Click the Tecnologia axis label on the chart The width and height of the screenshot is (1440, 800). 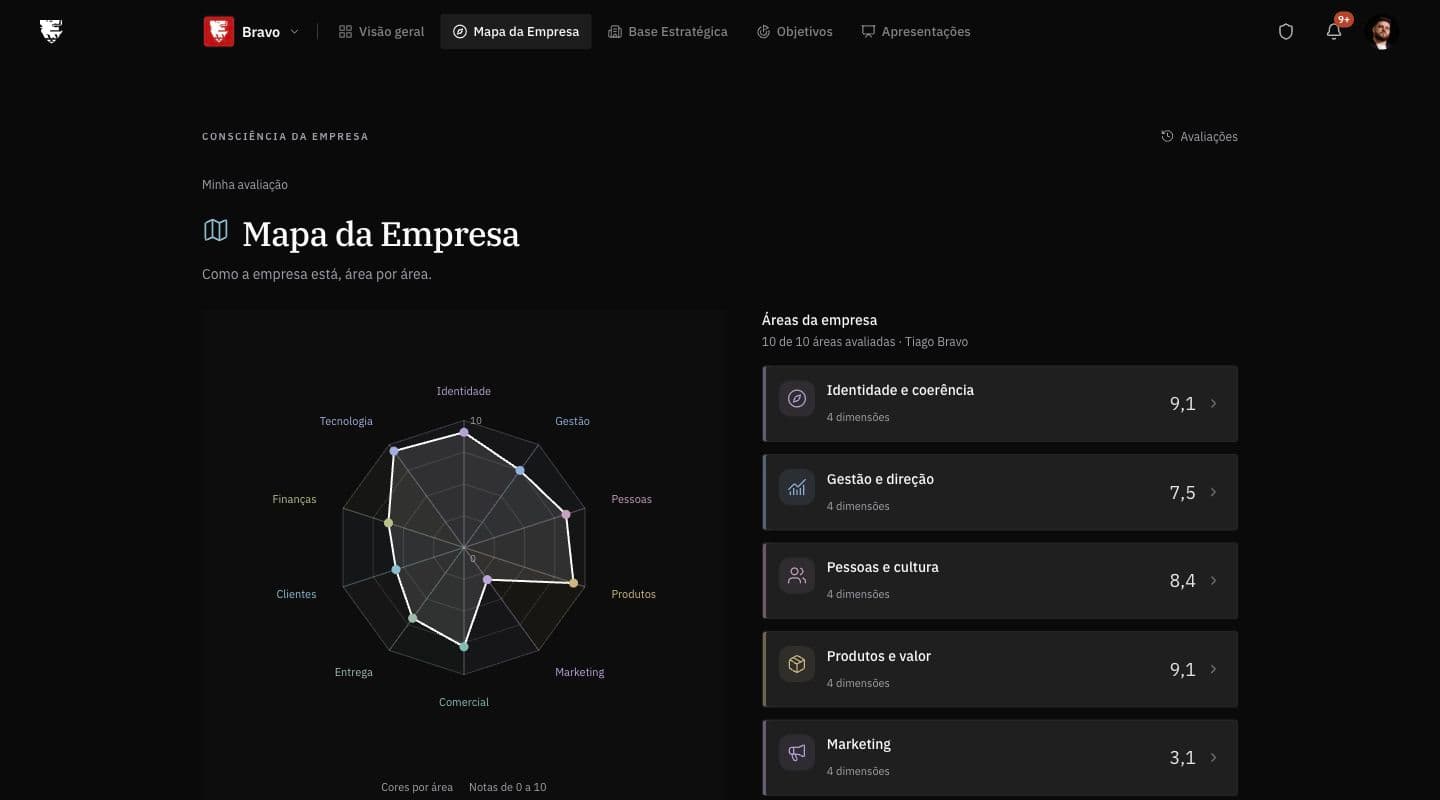click(x=346, y=421)
